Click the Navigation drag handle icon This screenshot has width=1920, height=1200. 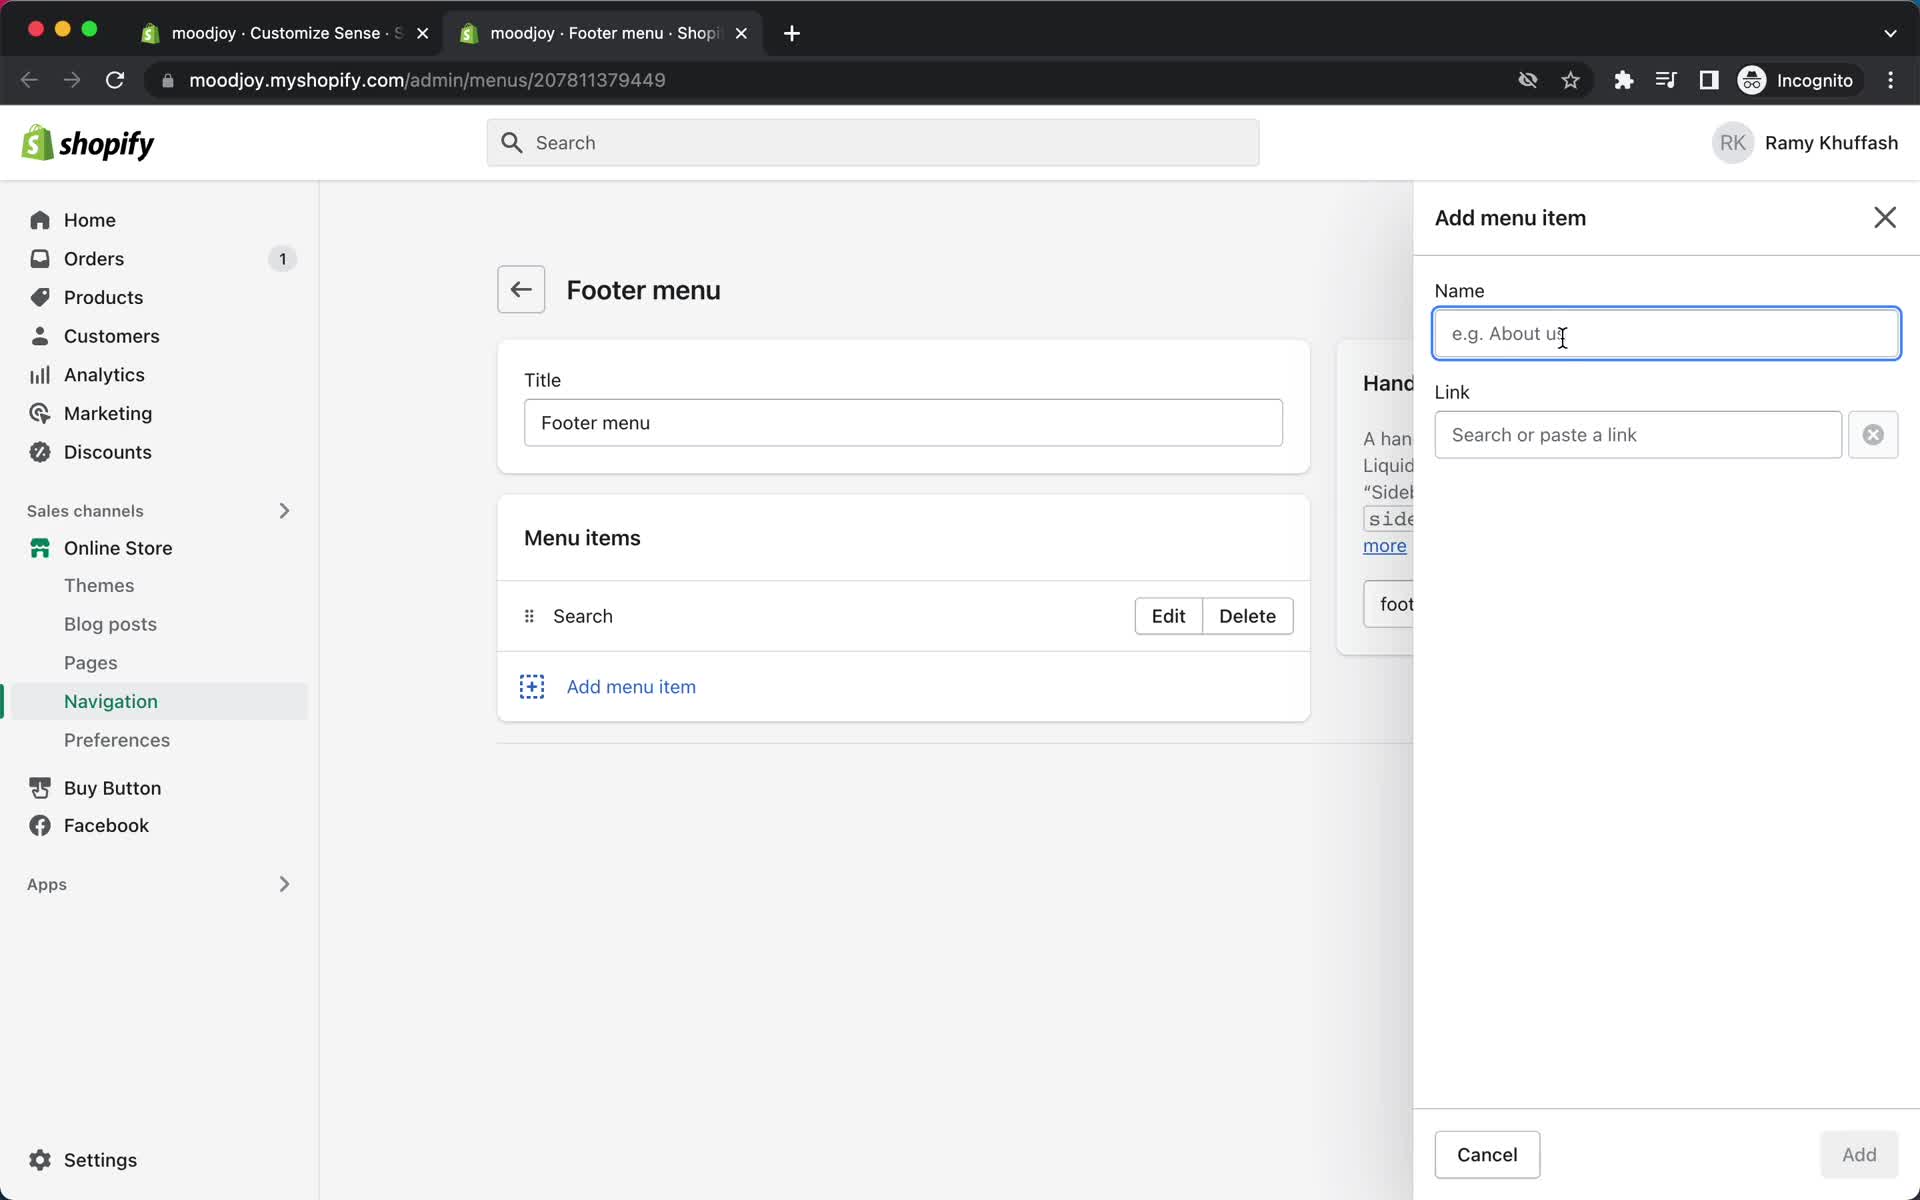[x=529, y=615]
